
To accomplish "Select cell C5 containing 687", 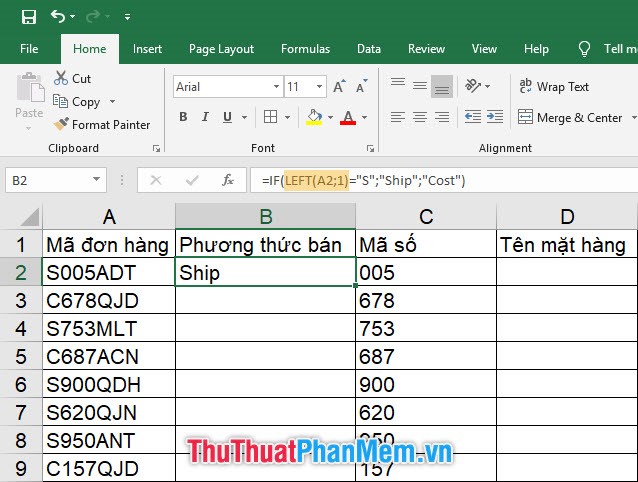I will pyautogui.click(x=426, y=356).
